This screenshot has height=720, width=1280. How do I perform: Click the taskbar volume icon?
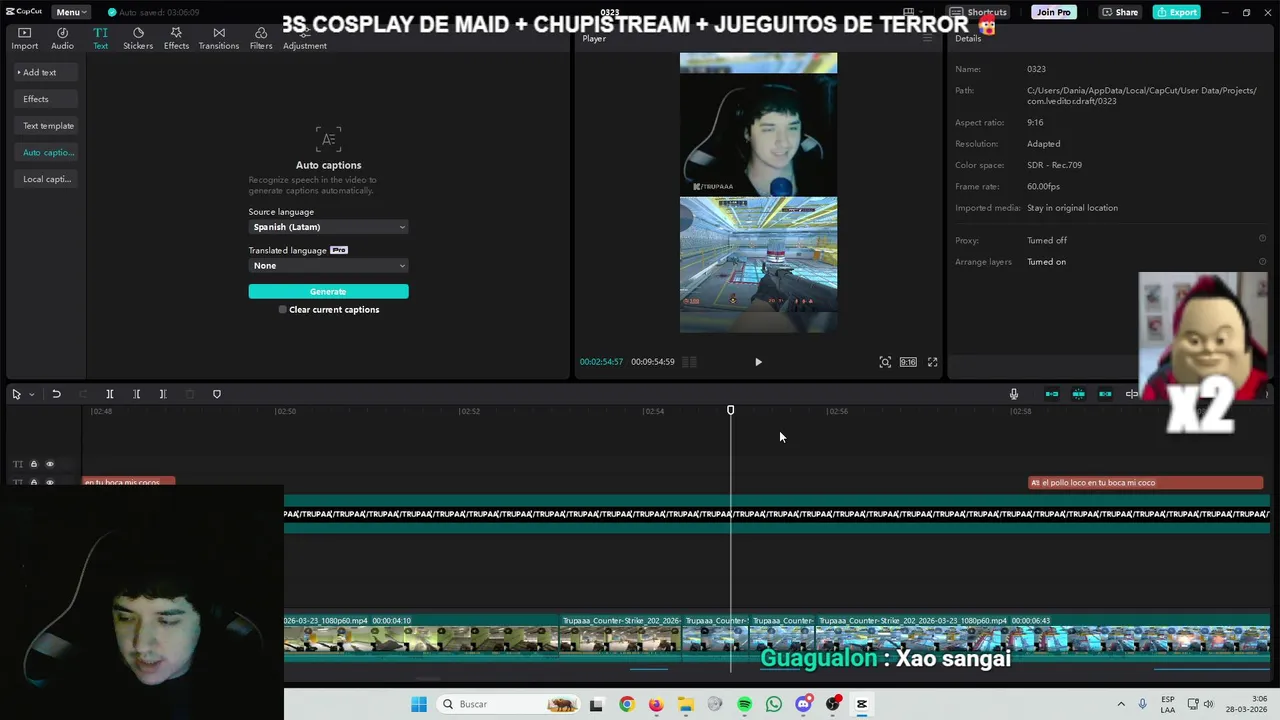(1208, 704)
